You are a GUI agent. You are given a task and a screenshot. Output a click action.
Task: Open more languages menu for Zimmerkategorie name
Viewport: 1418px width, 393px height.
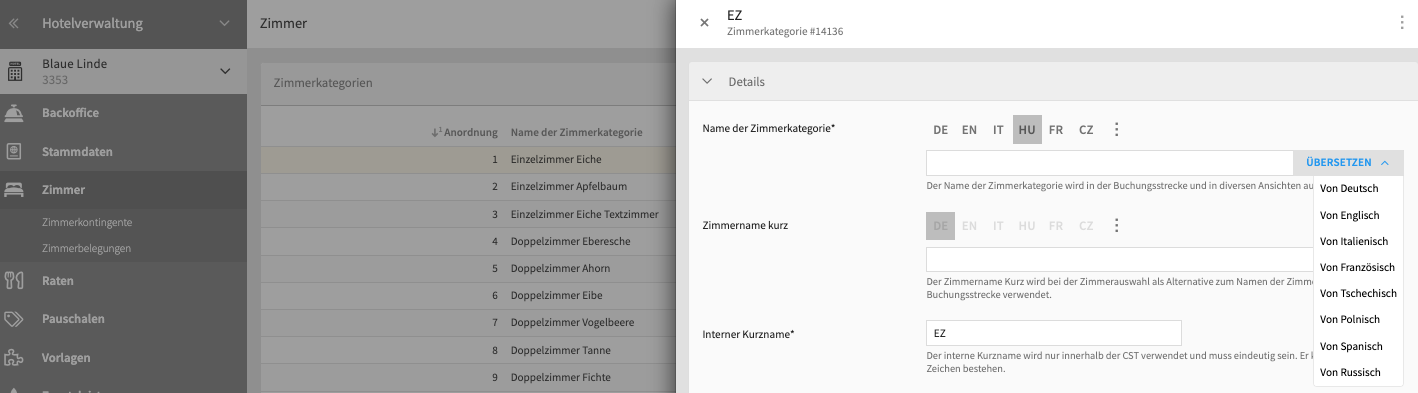[x=1117, y=130]
